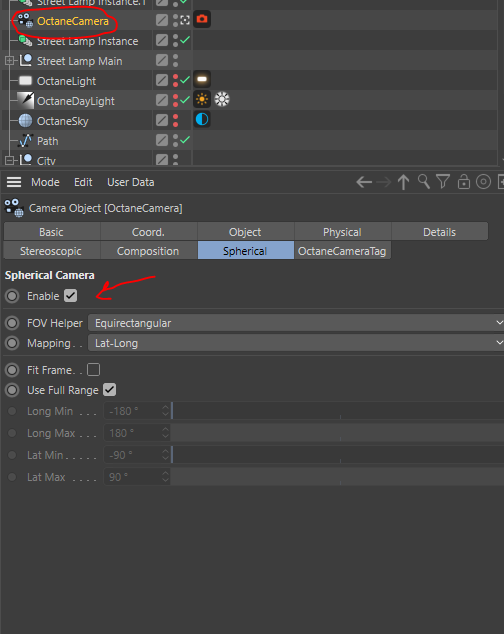Select the OctaneCamera object in the tree
This screenshot has width=504, height=634.
coord(72,21)
